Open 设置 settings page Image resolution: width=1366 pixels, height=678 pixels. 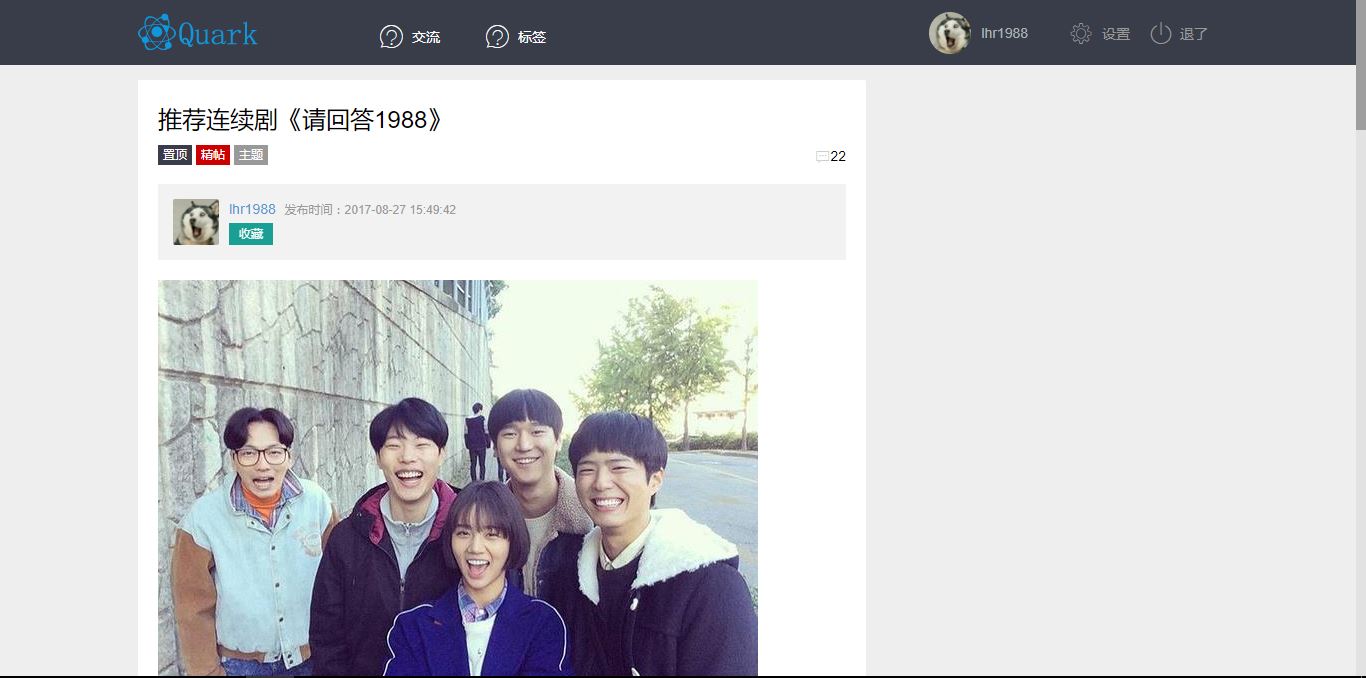1116,34
